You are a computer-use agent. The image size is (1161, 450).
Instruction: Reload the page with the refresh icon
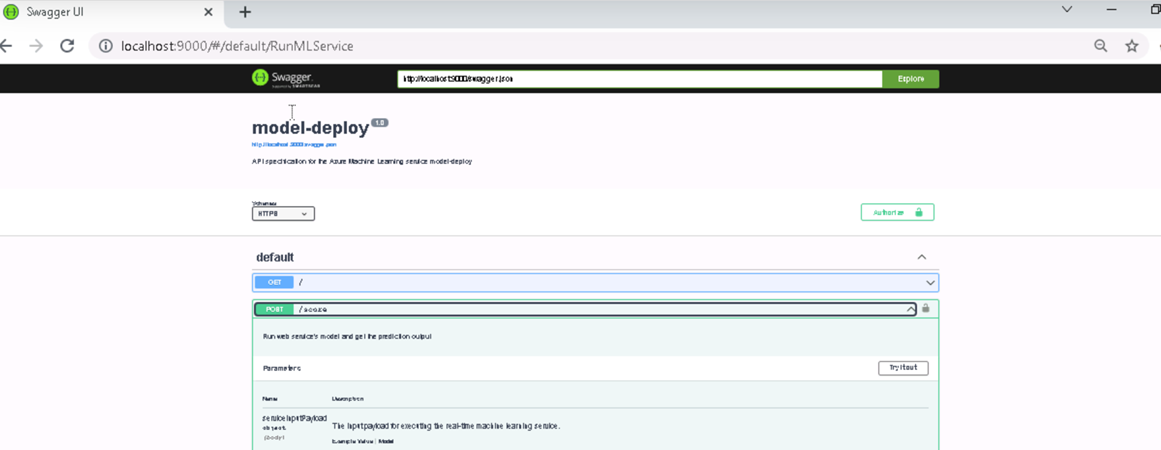tap(67, 46)
